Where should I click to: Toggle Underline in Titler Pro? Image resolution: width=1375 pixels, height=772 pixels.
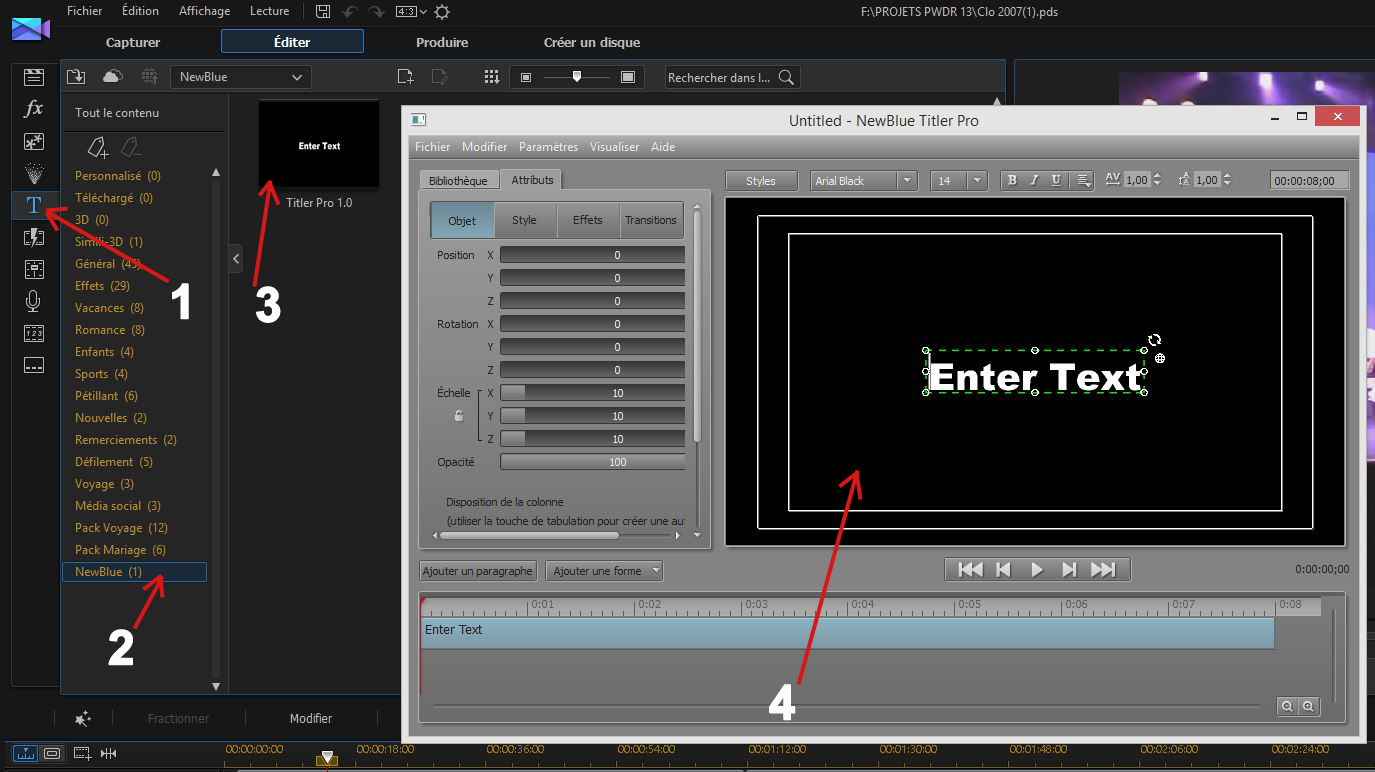click(x=1057, y=180)
